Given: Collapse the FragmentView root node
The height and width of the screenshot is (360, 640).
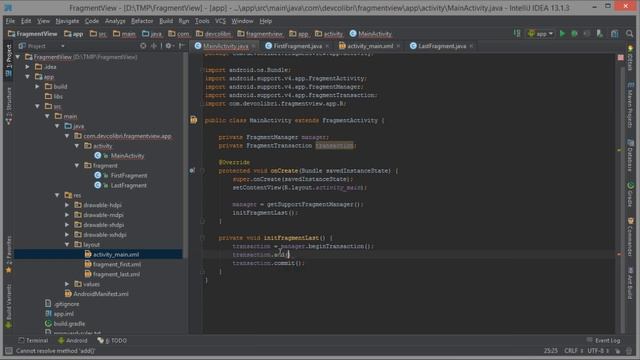Looking at the screenshot, I should coord(18,57).
